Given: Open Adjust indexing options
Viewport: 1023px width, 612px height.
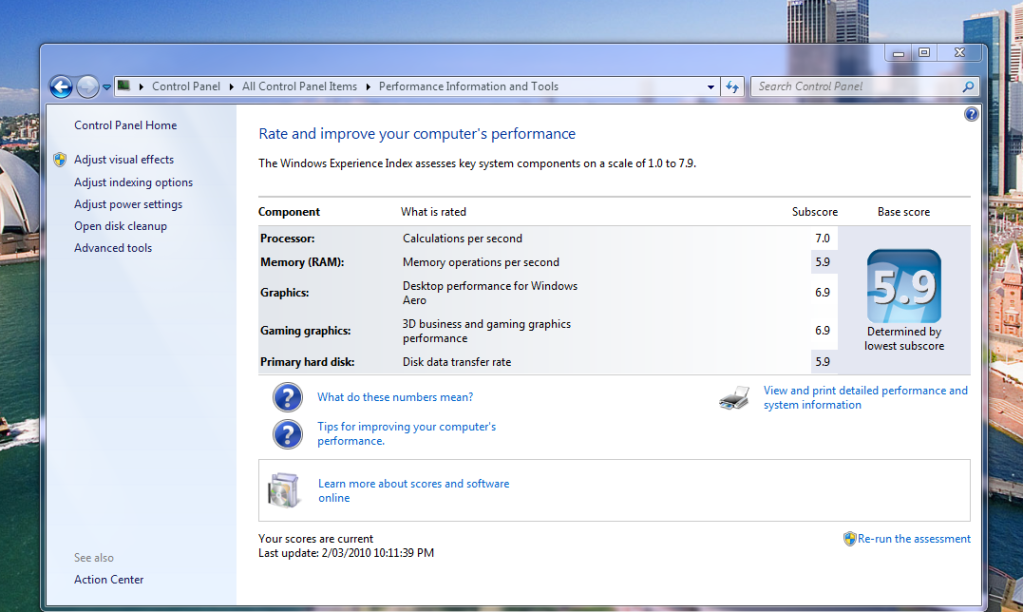Looking at the screenshot, I should click(x=133, y=183).
